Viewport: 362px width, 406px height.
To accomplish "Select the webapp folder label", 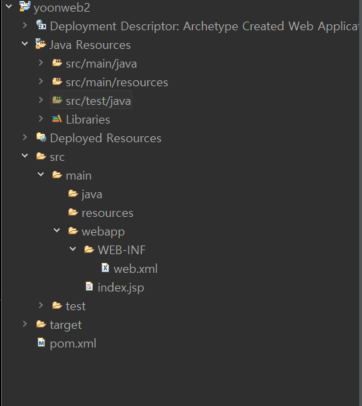I will click(103, 232).
